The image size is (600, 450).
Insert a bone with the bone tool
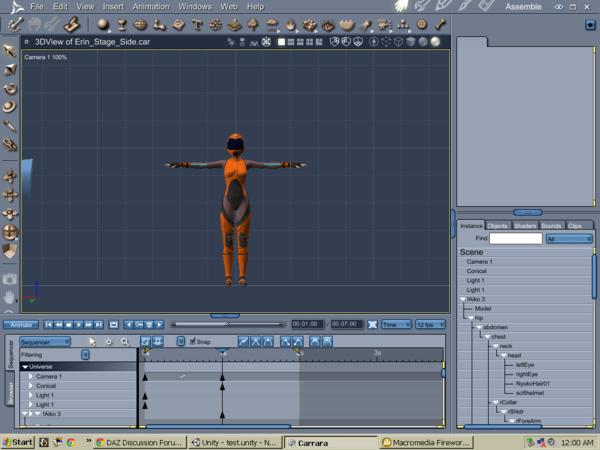click(x=440, y=24)
